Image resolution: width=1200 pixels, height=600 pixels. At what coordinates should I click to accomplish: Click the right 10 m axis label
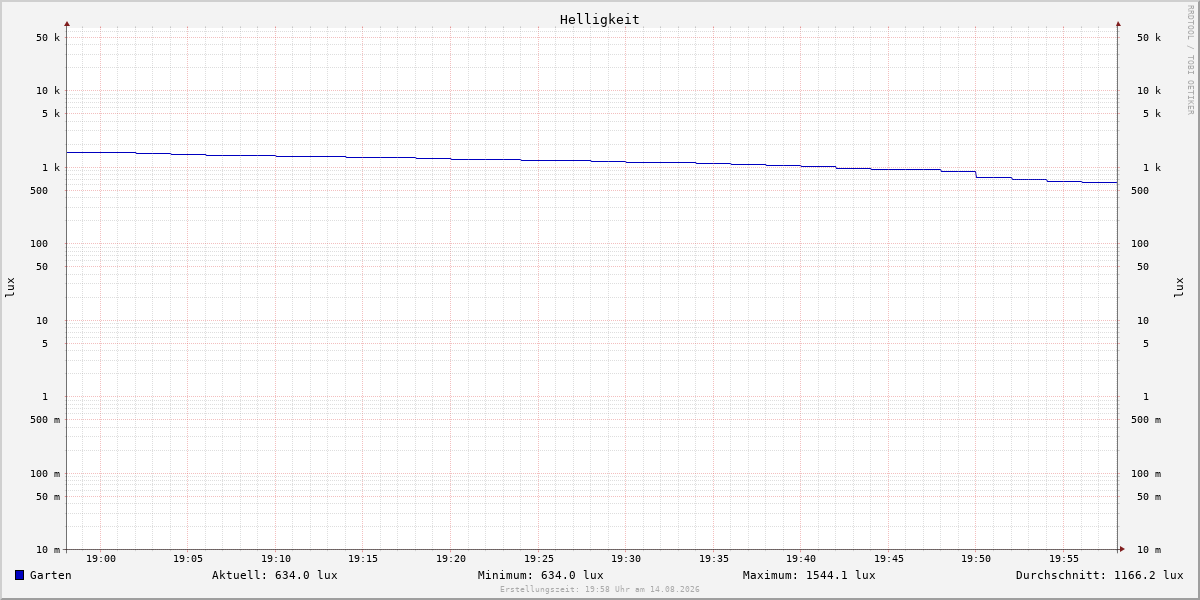[x=1149, y=549]
